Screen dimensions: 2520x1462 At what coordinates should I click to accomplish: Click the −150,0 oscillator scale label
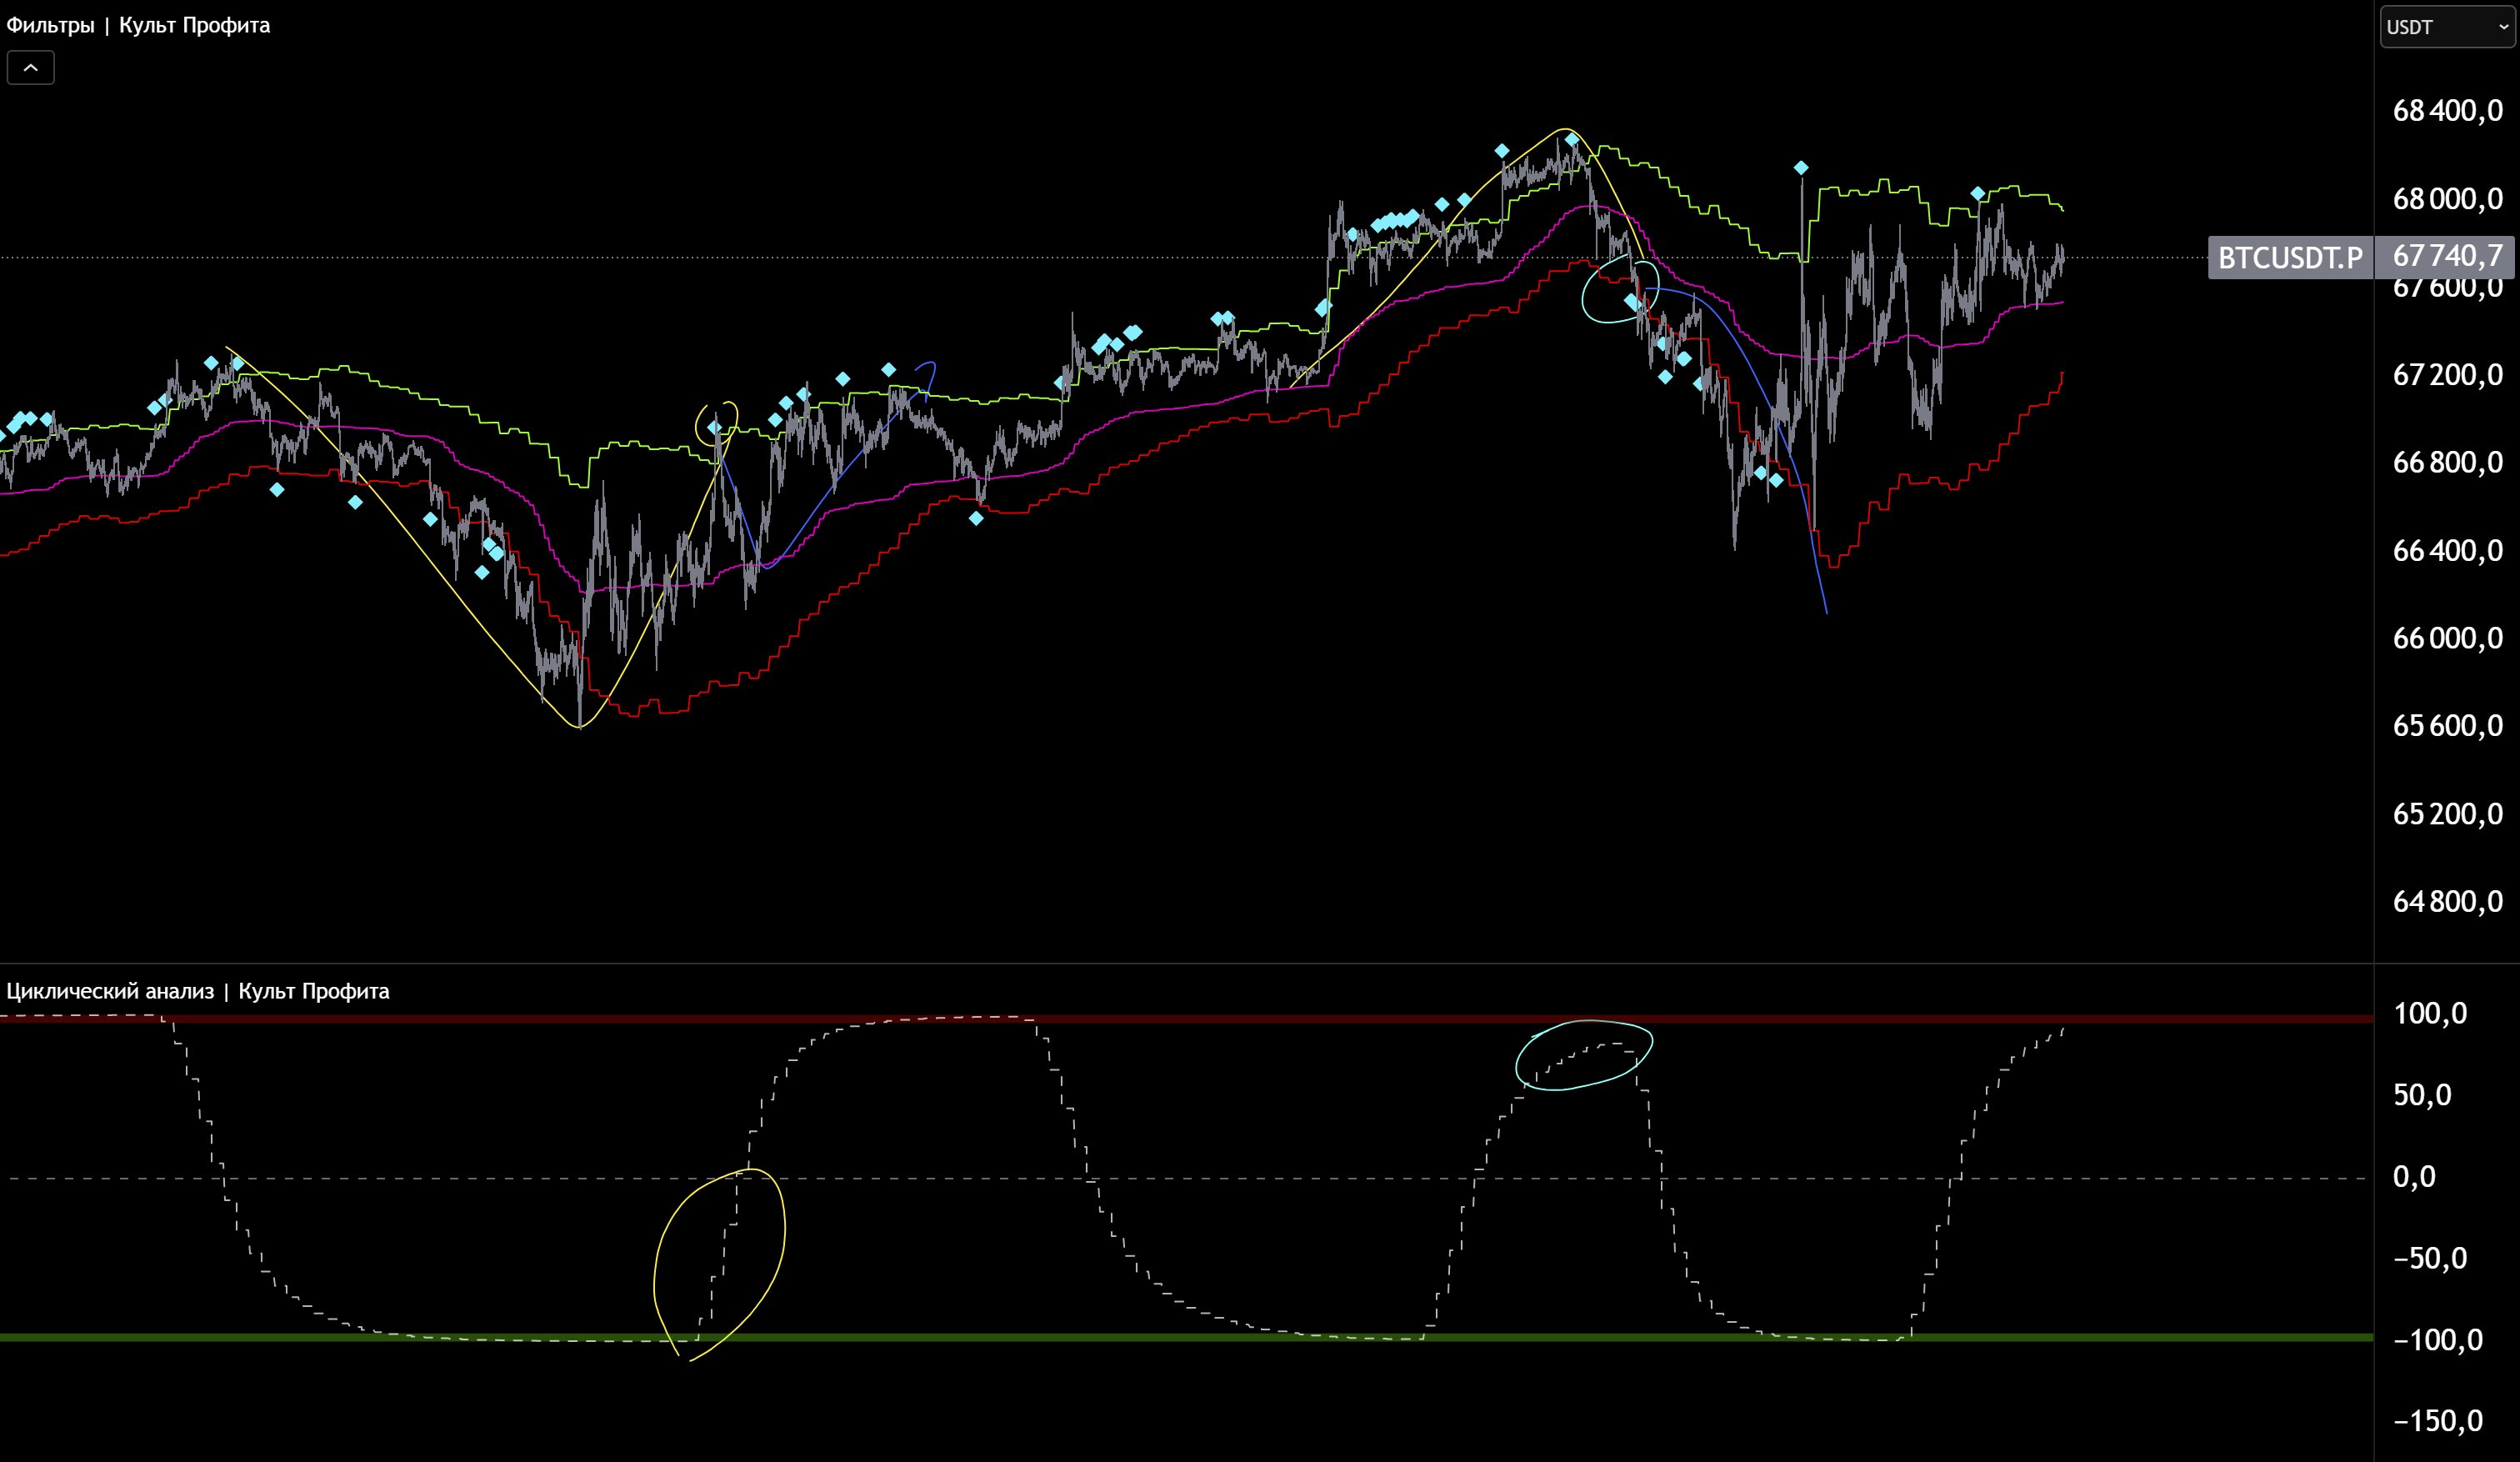(2437, 1421)
